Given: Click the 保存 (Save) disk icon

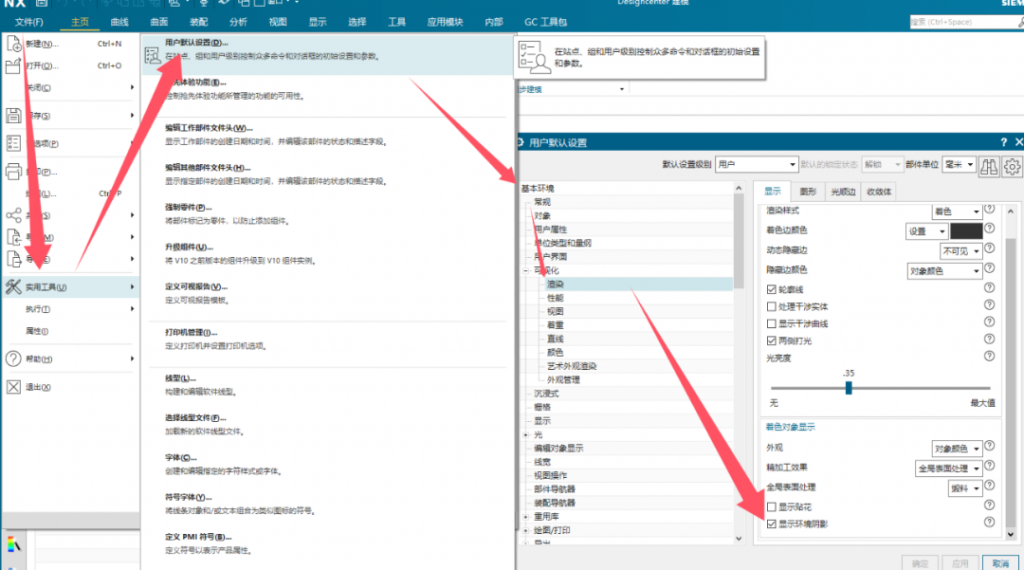Looking at the screenshot, I should (x=14, y=115).
